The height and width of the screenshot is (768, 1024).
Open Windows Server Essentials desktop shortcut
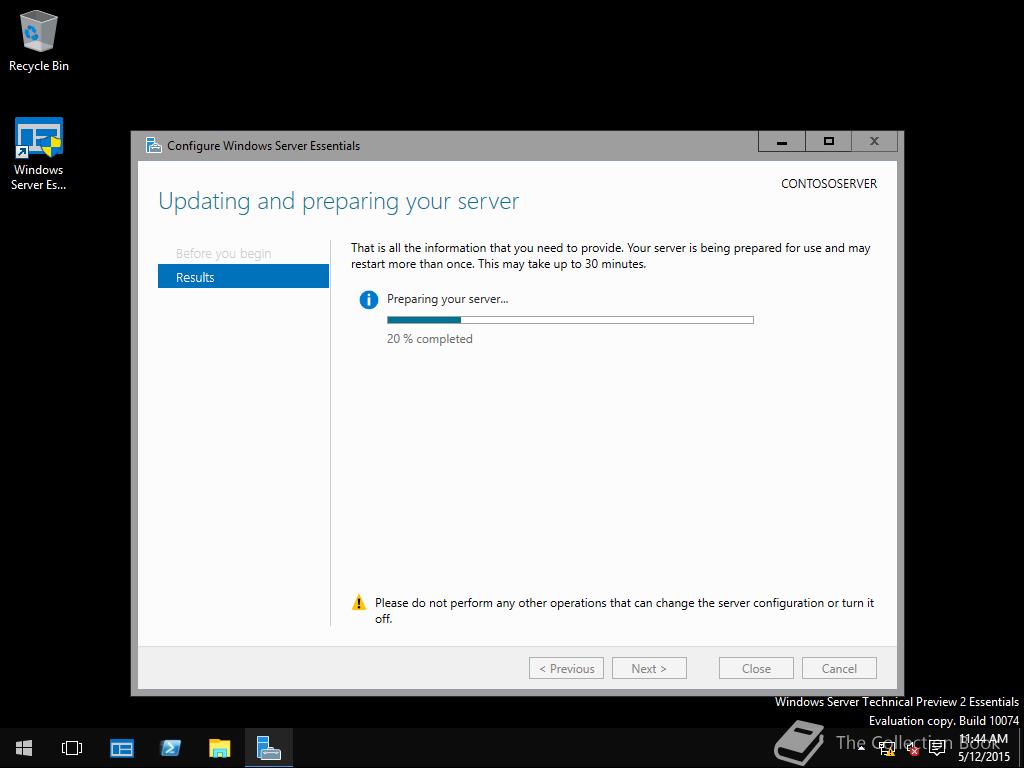pyautogui.click(x=39, y=154)
